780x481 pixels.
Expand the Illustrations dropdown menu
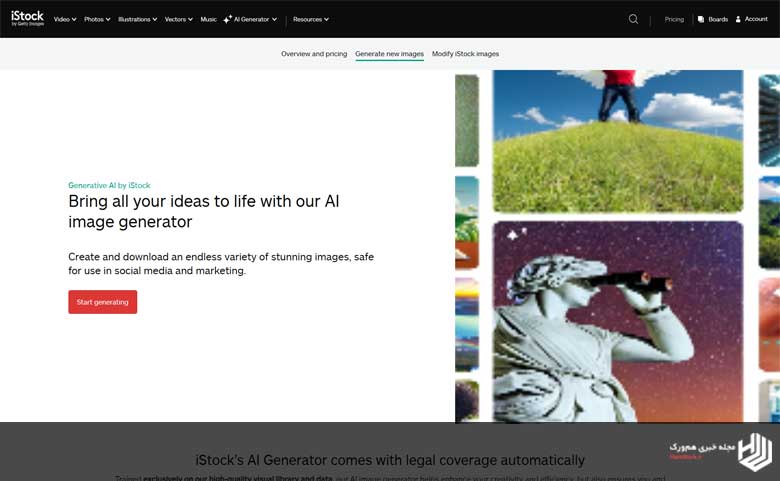138,19
